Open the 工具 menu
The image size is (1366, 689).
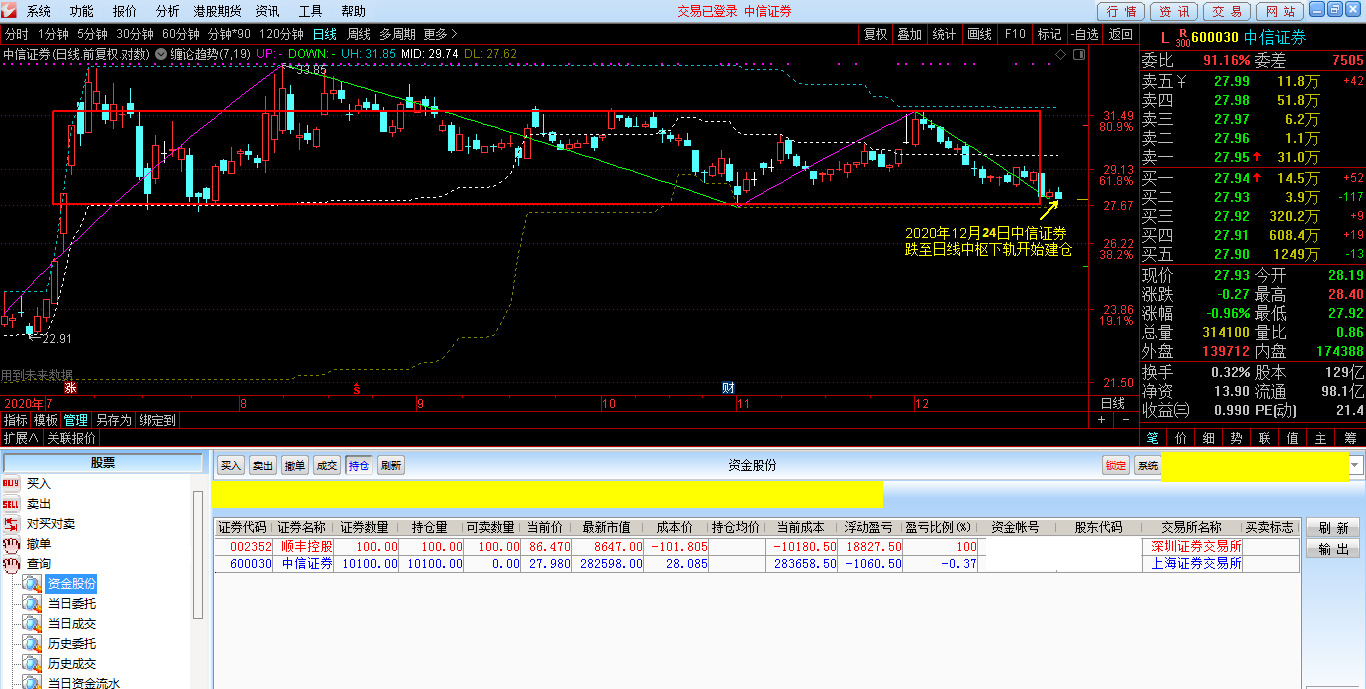[x=311, y=11]
